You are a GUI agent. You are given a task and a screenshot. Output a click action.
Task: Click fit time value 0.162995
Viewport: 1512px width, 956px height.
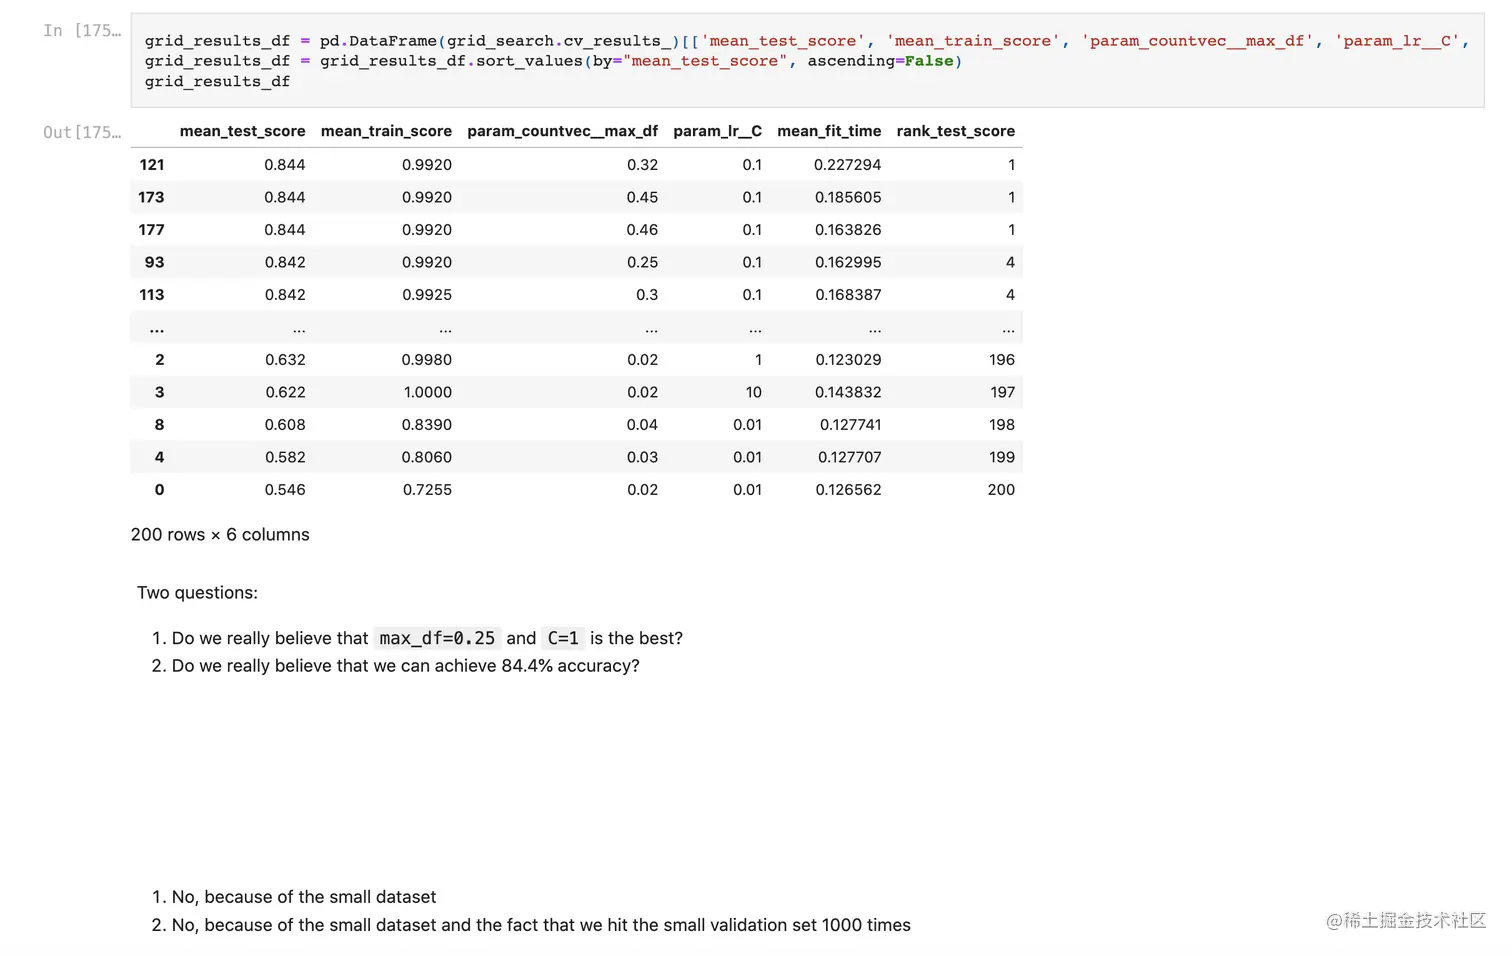pyautogui.click(x=848, y=262)
